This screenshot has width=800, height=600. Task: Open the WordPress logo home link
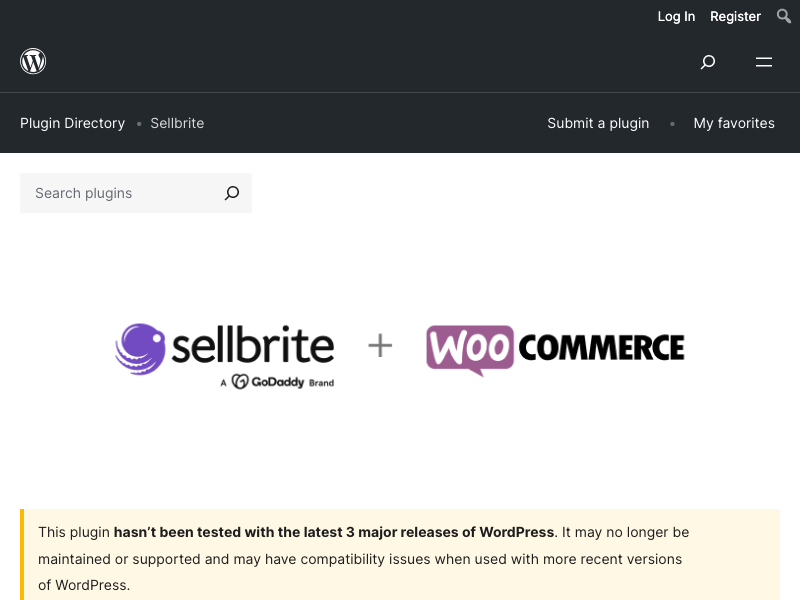(x=33, y=61)
